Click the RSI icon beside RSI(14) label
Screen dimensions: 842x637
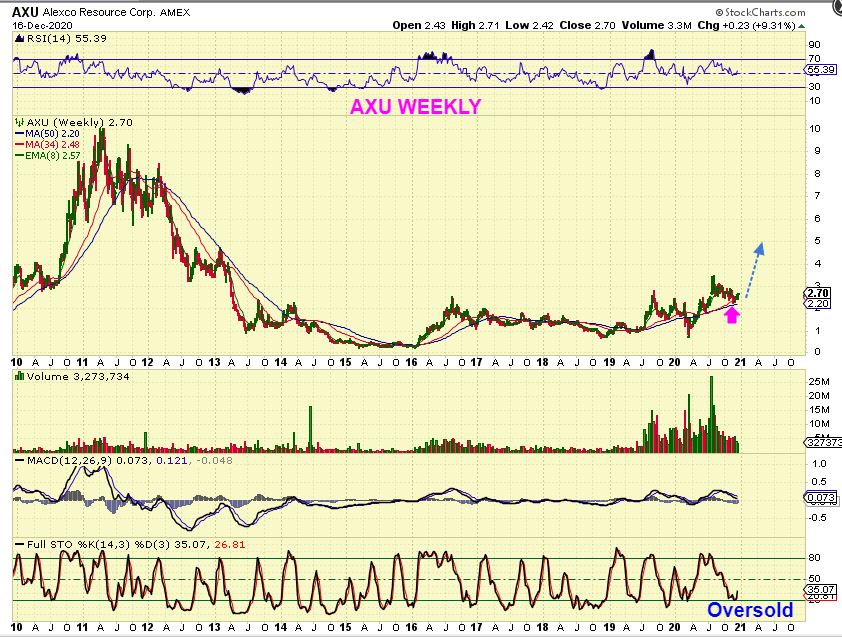coord(20,39)
